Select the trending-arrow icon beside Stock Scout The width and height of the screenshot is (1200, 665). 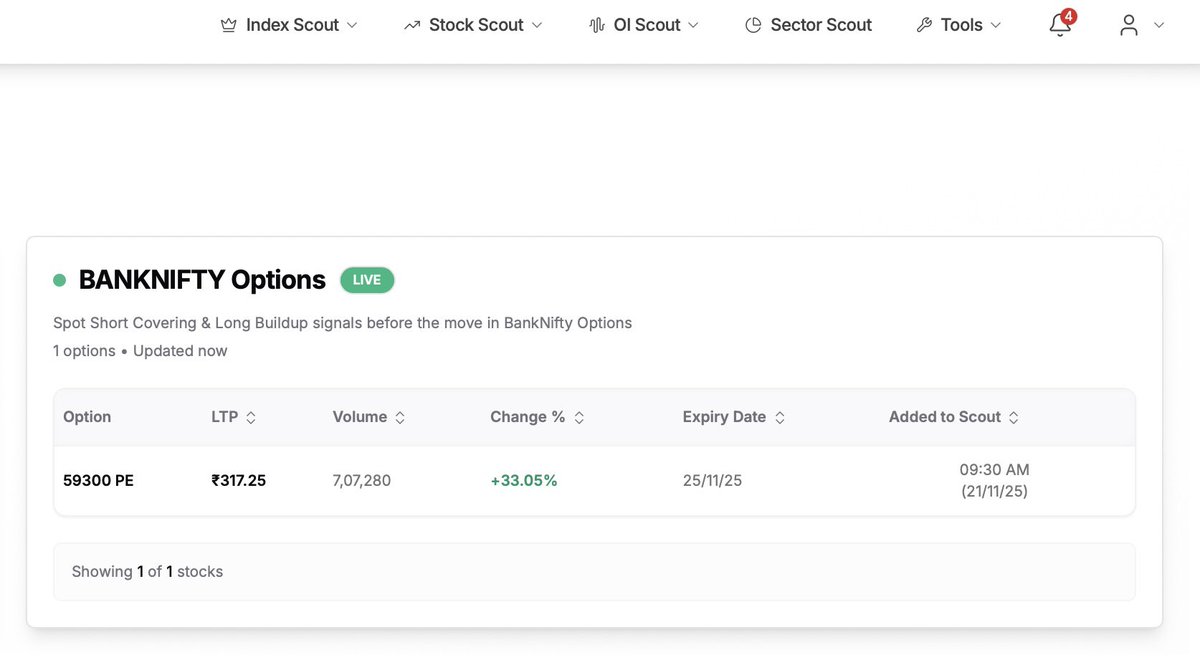(412, 24)
